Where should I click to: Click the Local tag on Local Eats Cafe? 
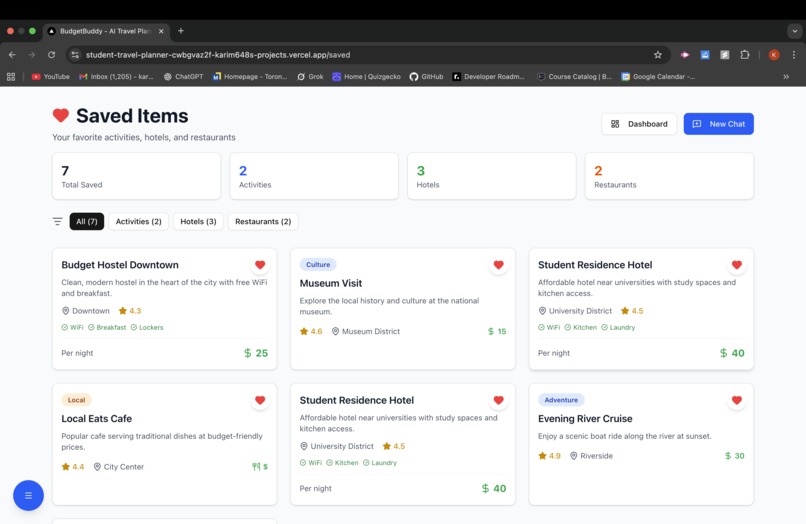(77, 400)
